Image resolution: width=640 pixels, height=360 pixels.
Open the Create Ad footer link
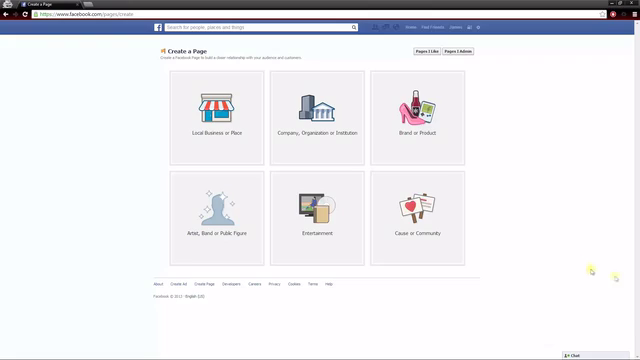point(178,284)
